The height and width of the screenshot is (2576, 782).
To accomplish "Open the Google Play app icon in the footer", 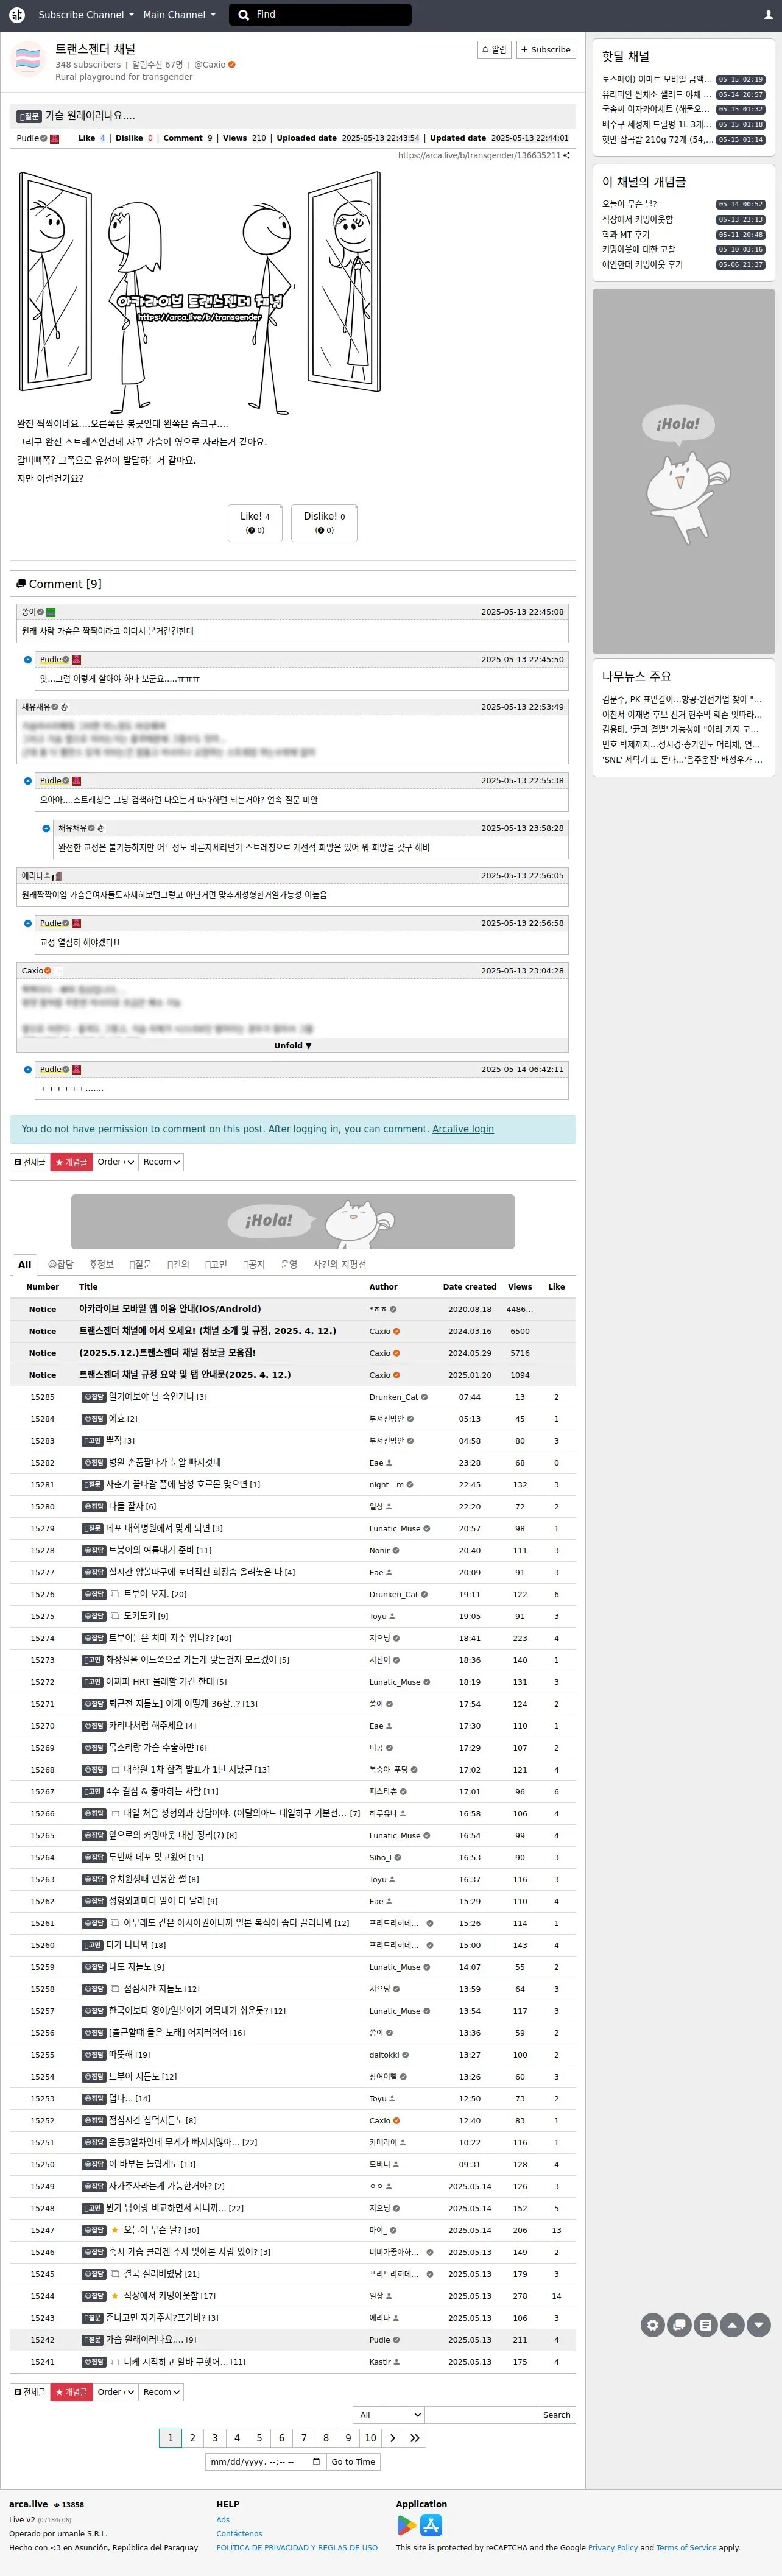I will (x=406, y=2525).
